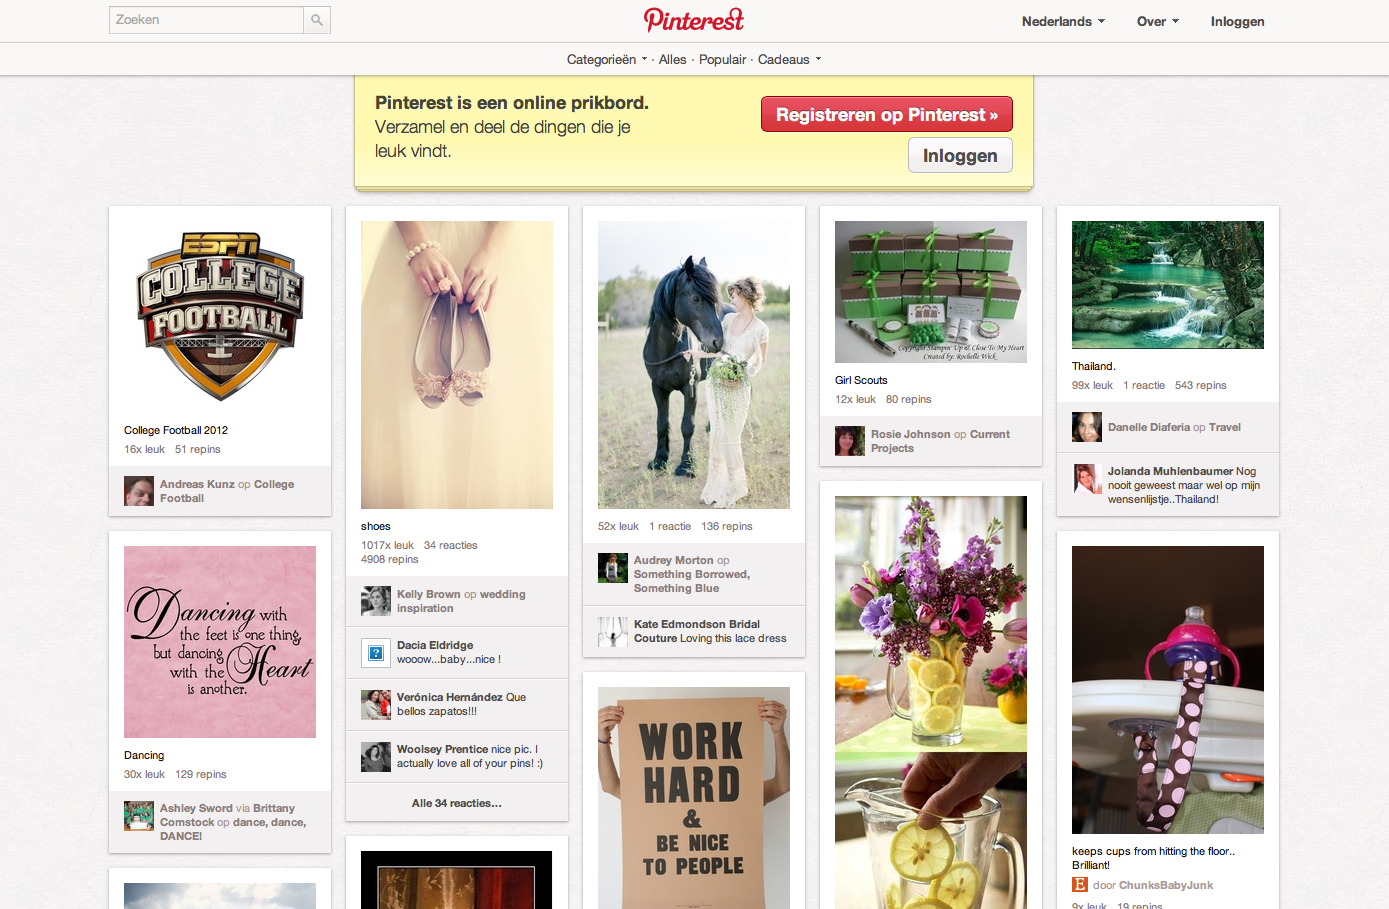Open Jolanda Muhlenbaumer's avatar
The image size is (1389, 909).
[1087, 479]
